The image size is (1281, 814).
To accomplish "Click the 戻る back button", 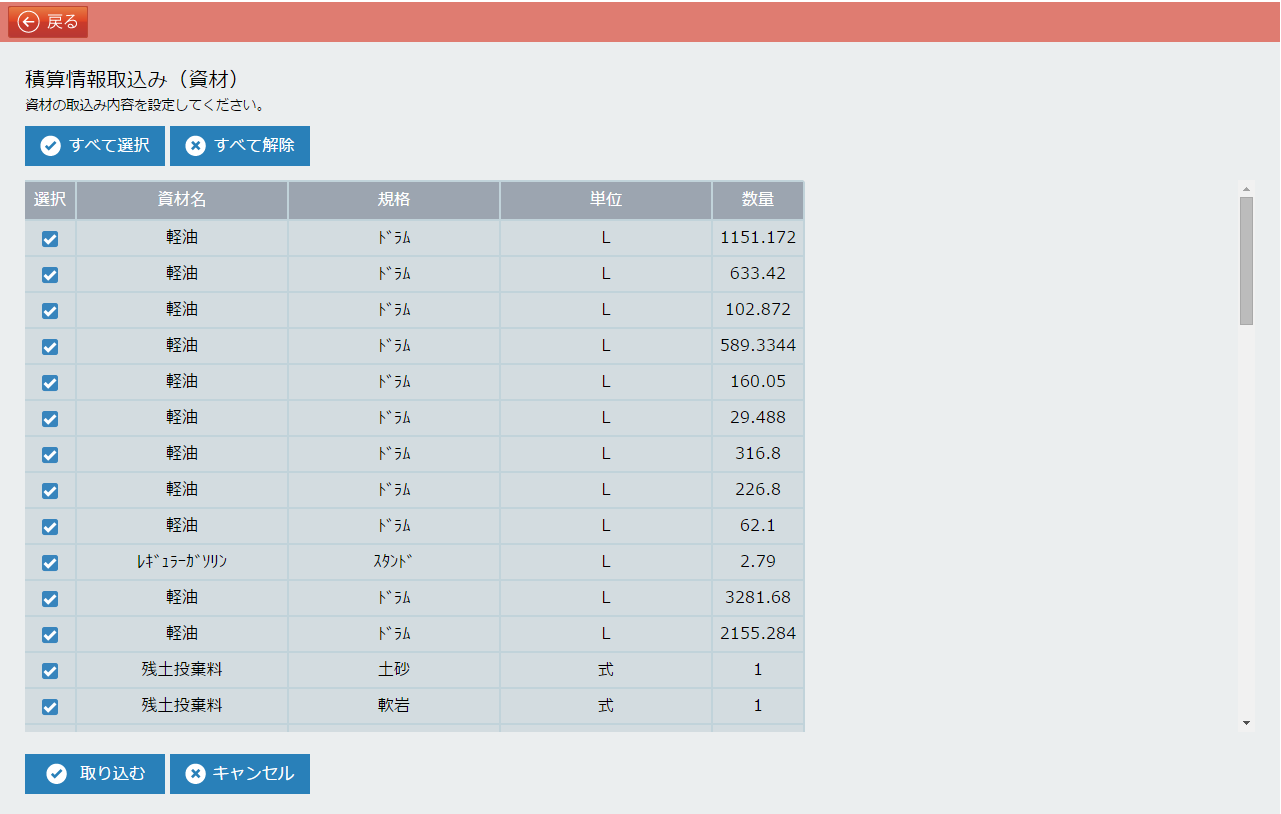I will point(48,22).
